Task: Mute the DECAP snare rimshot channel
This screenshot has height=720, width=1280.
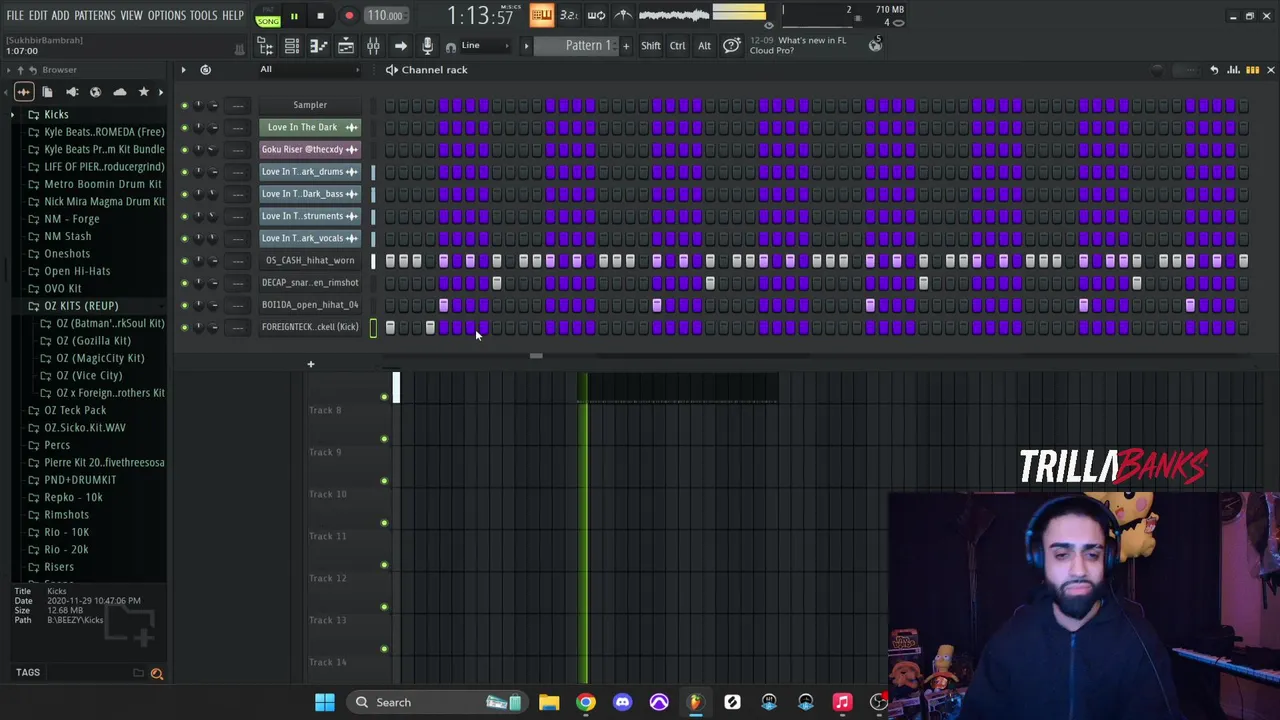Action: (x=184, y=283)
